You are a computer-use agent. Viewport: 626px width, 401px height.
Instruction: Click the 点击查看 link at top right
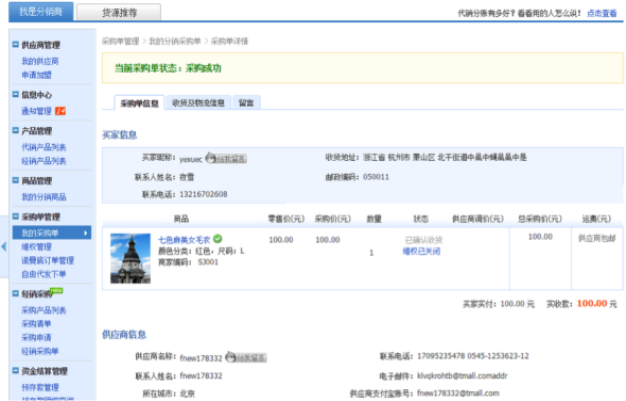(x=601, y=13)
